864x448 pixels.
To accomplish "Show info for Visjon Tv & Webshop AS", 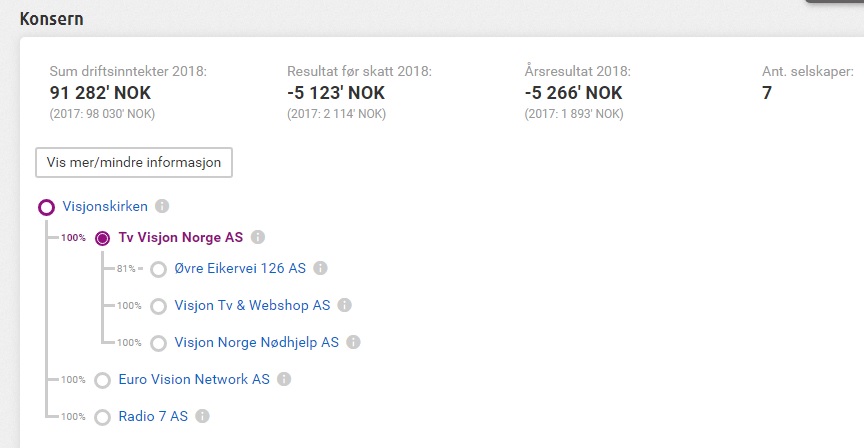I will pos(344,305).
